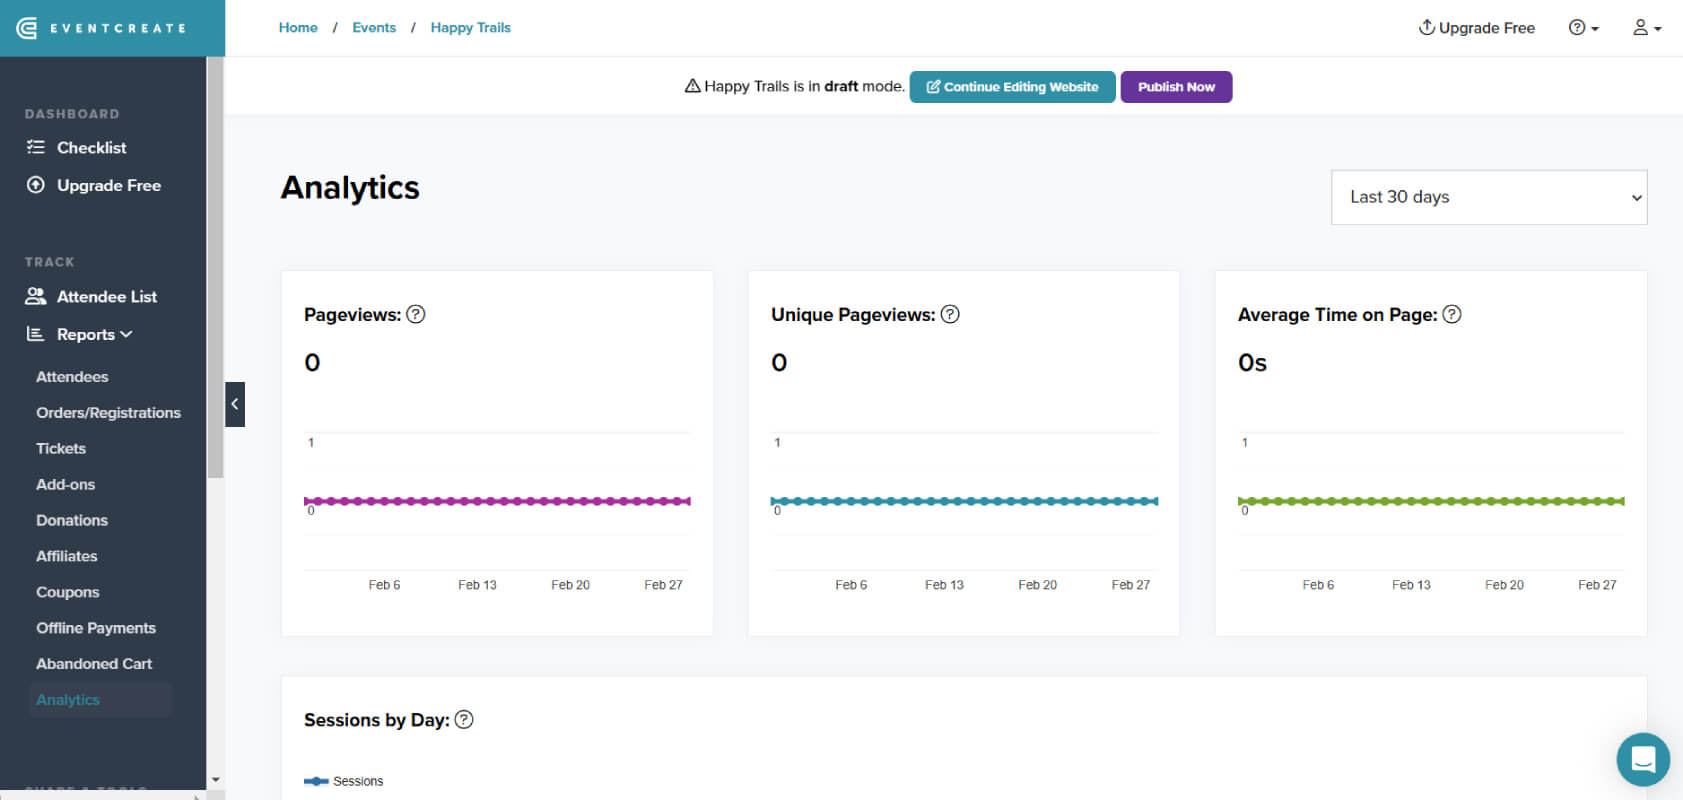Click Average Time on Page help icon

(x=1452, y=314)
